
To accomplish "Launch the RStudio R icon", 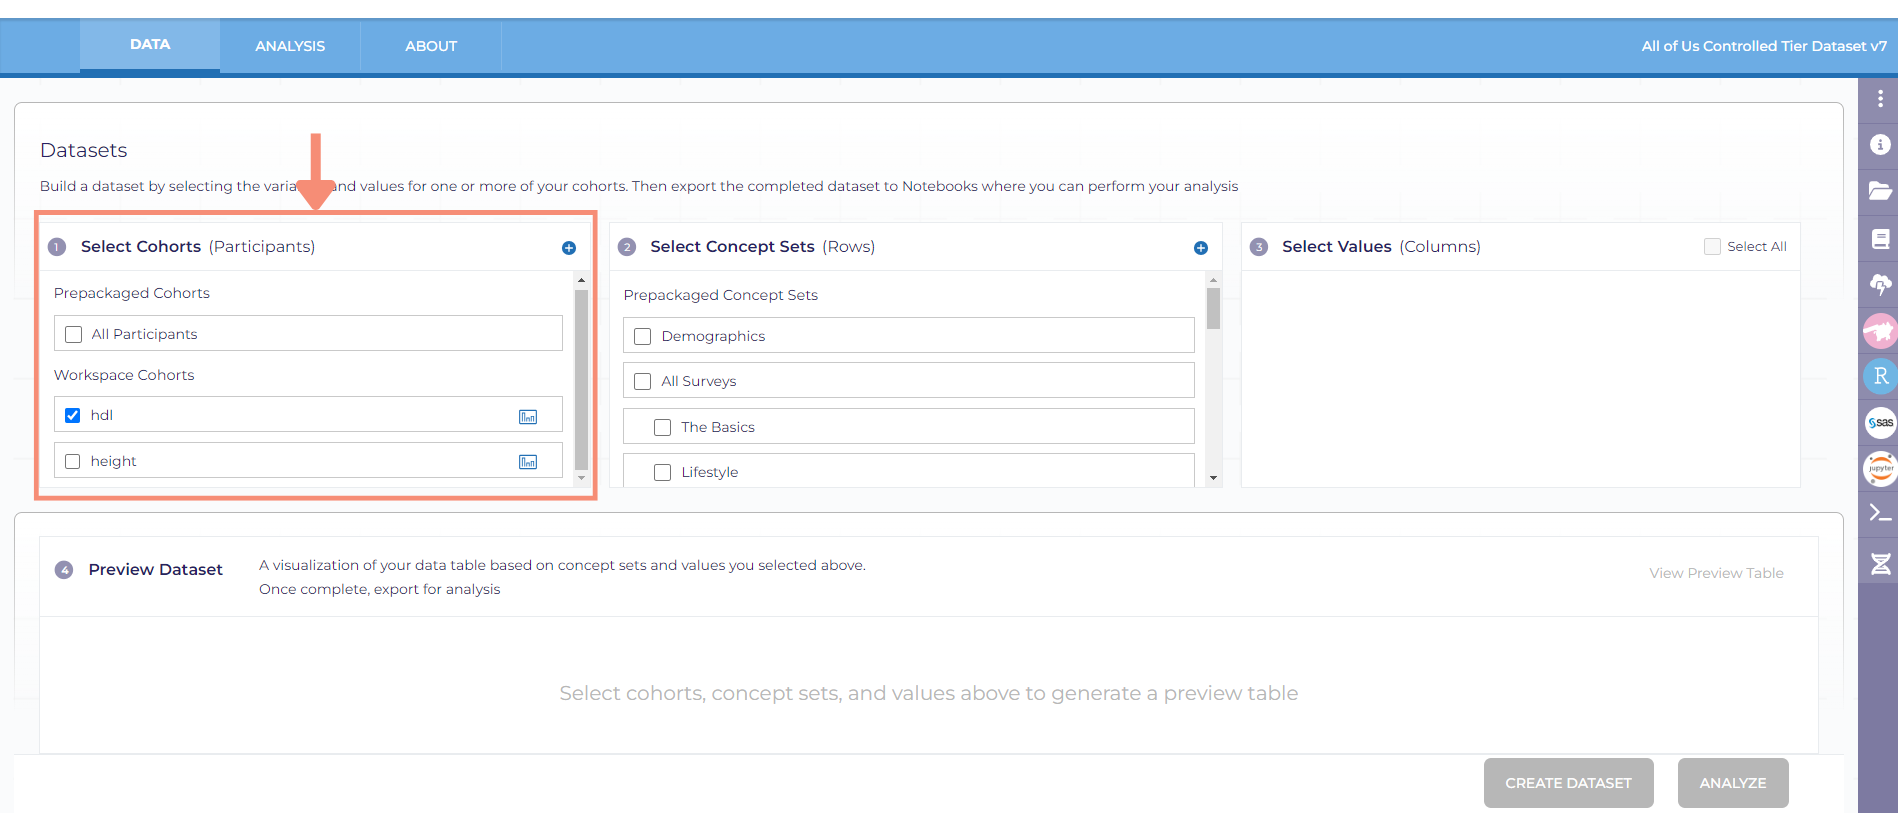I will (1880, 376).
